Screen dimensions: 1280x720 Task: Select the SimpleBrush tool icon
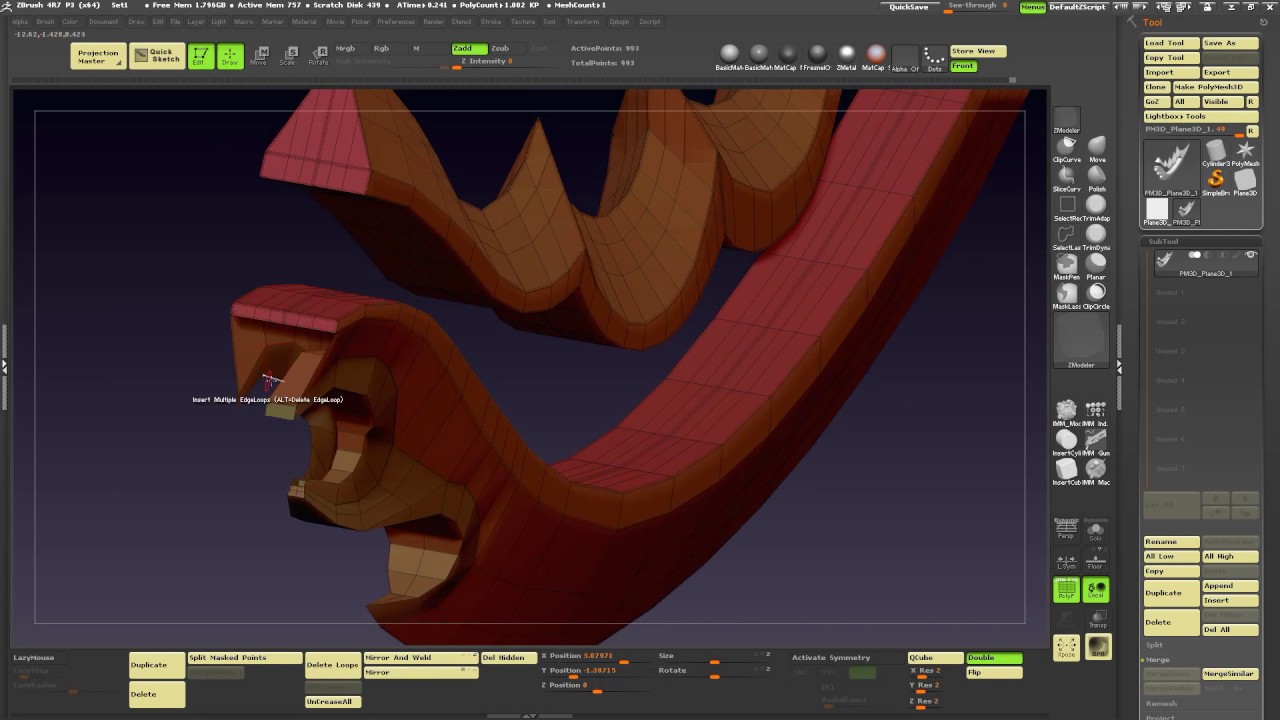pyautogui.click(x=1215, y=181)
